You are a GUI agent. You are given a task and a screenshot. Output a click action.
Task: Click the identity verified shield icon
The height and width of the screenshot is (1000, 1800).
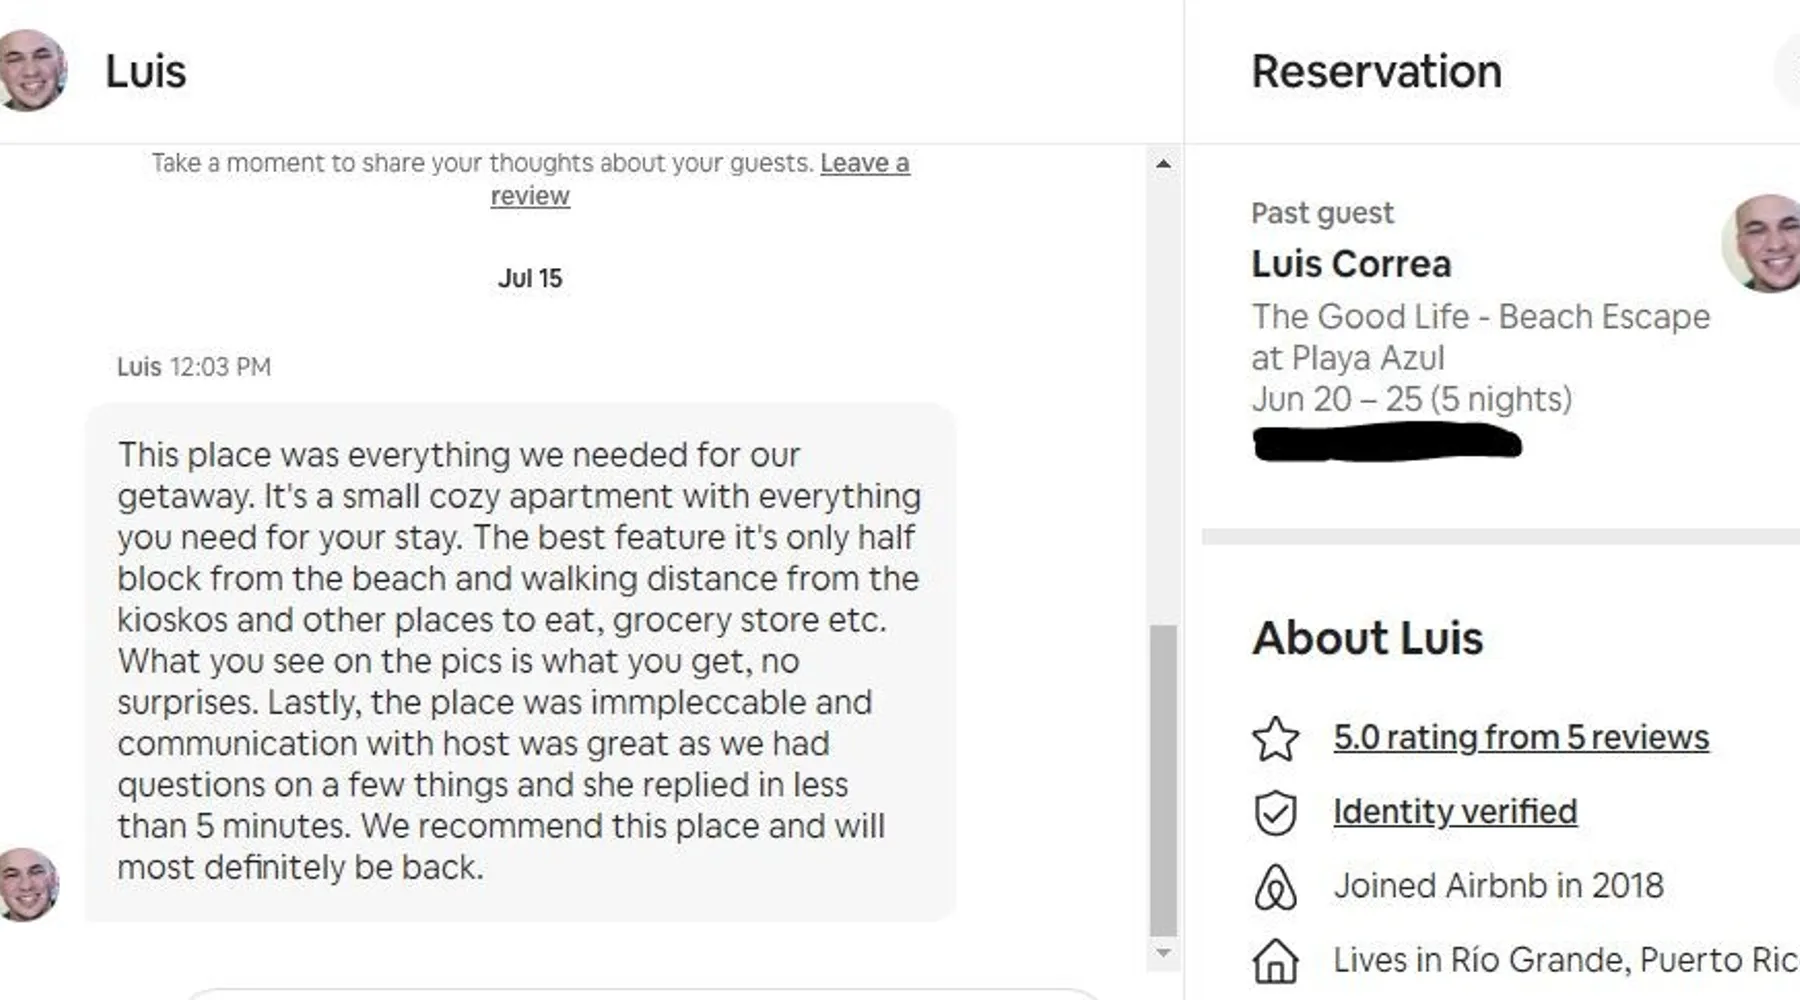tap(1275, 813)
